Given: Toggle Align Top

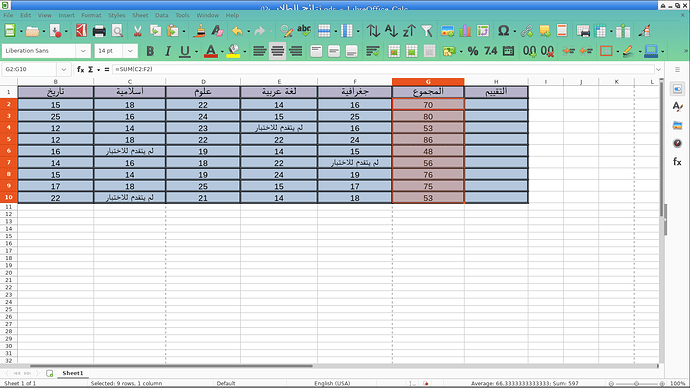Looking at the screenshot, I should coord(316,51).
